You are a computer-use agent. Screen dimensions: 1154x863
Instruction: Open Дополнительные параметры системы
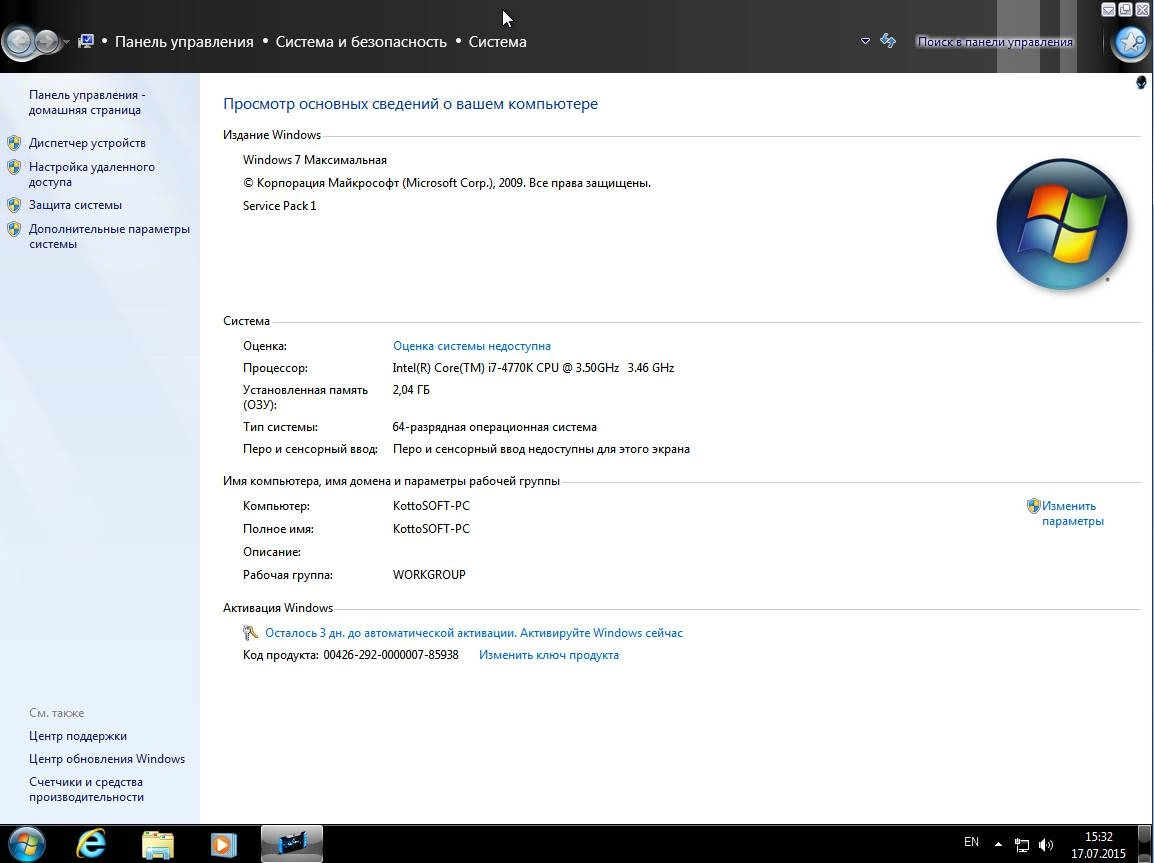click(x=109, y=236)
